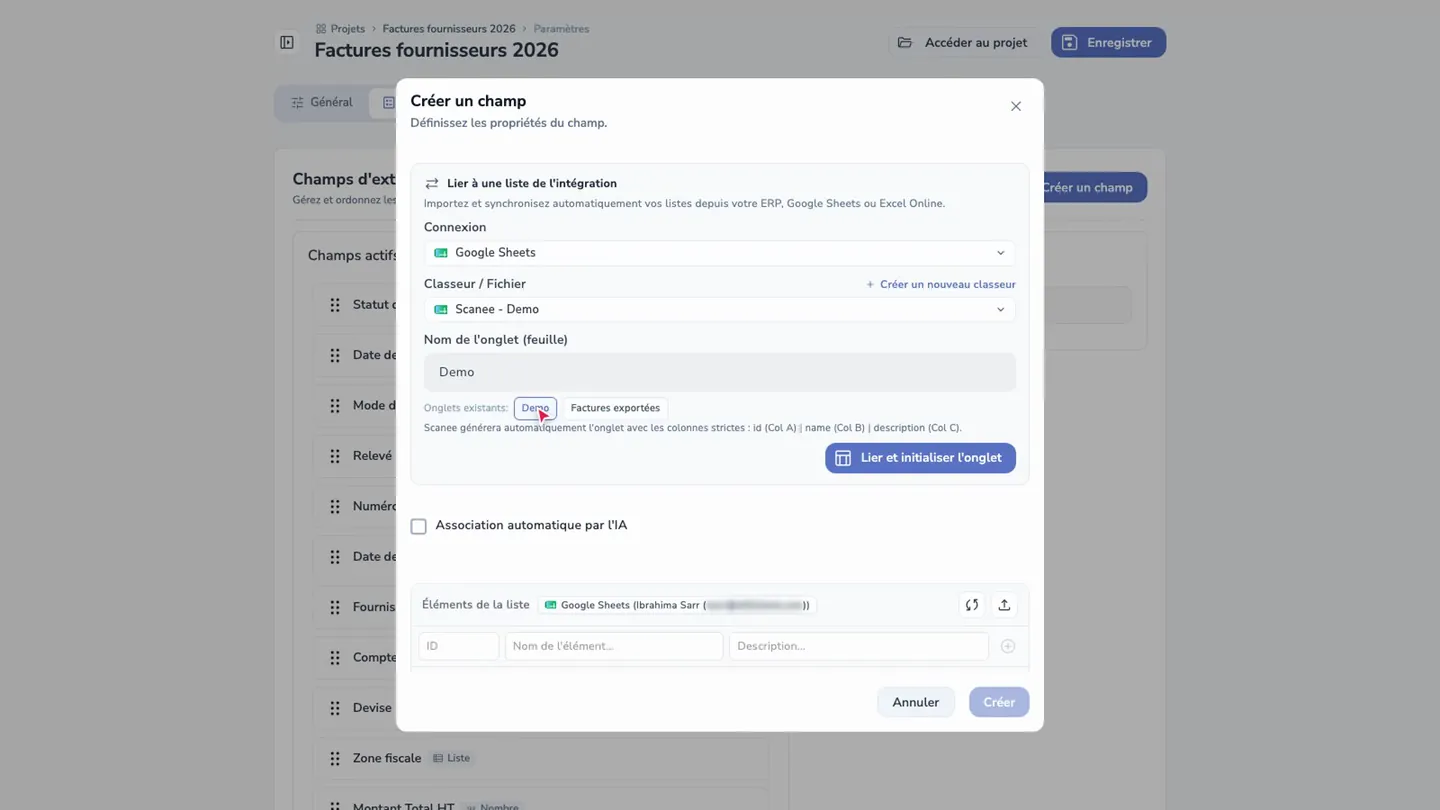Click the Lier à une liste heading icon
This screenshot has height=810, width=1440.
point(432,184)
